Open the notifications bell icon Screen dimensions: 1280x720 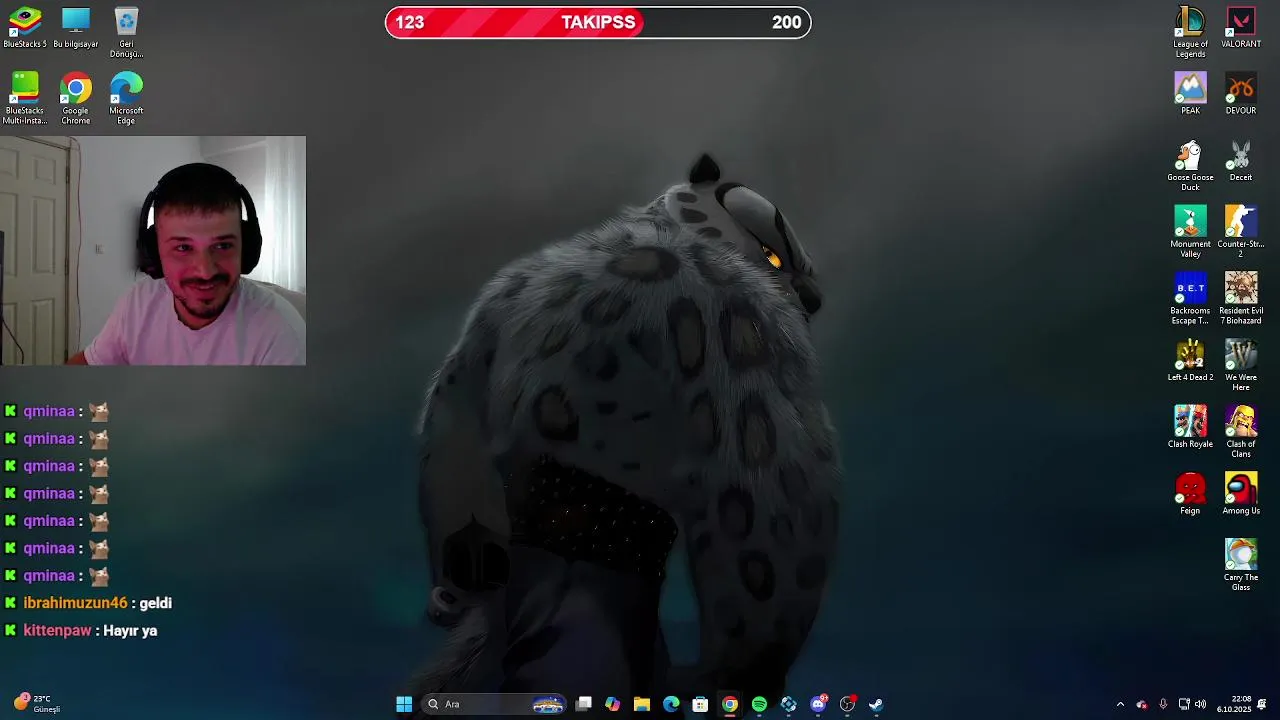(1262, 704)
